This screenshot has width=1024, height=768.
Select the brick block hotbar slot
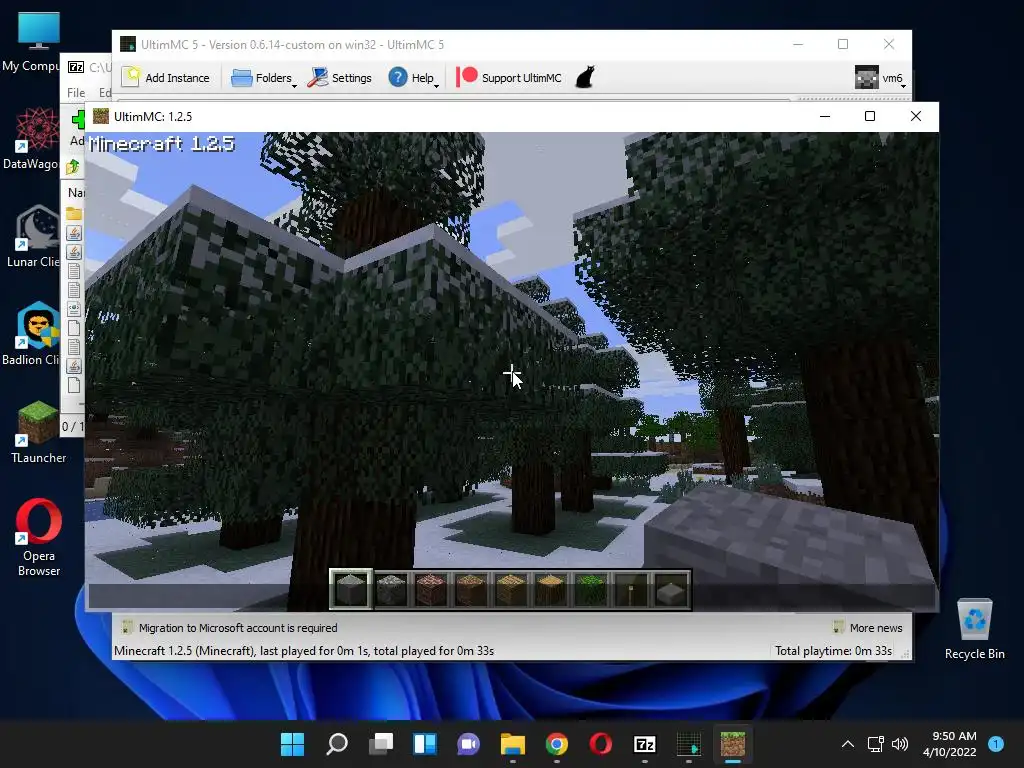coord(431,590)
